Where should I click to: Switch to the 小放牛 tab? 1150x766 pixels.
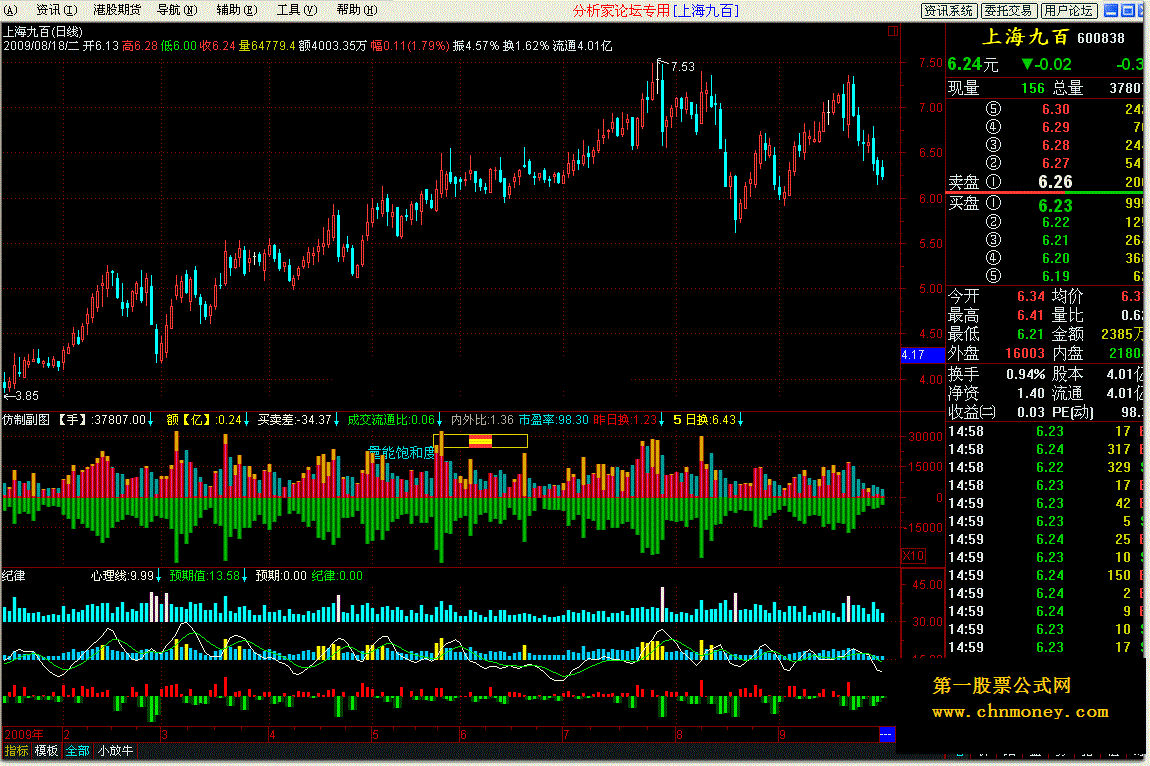tap(116, 751)
